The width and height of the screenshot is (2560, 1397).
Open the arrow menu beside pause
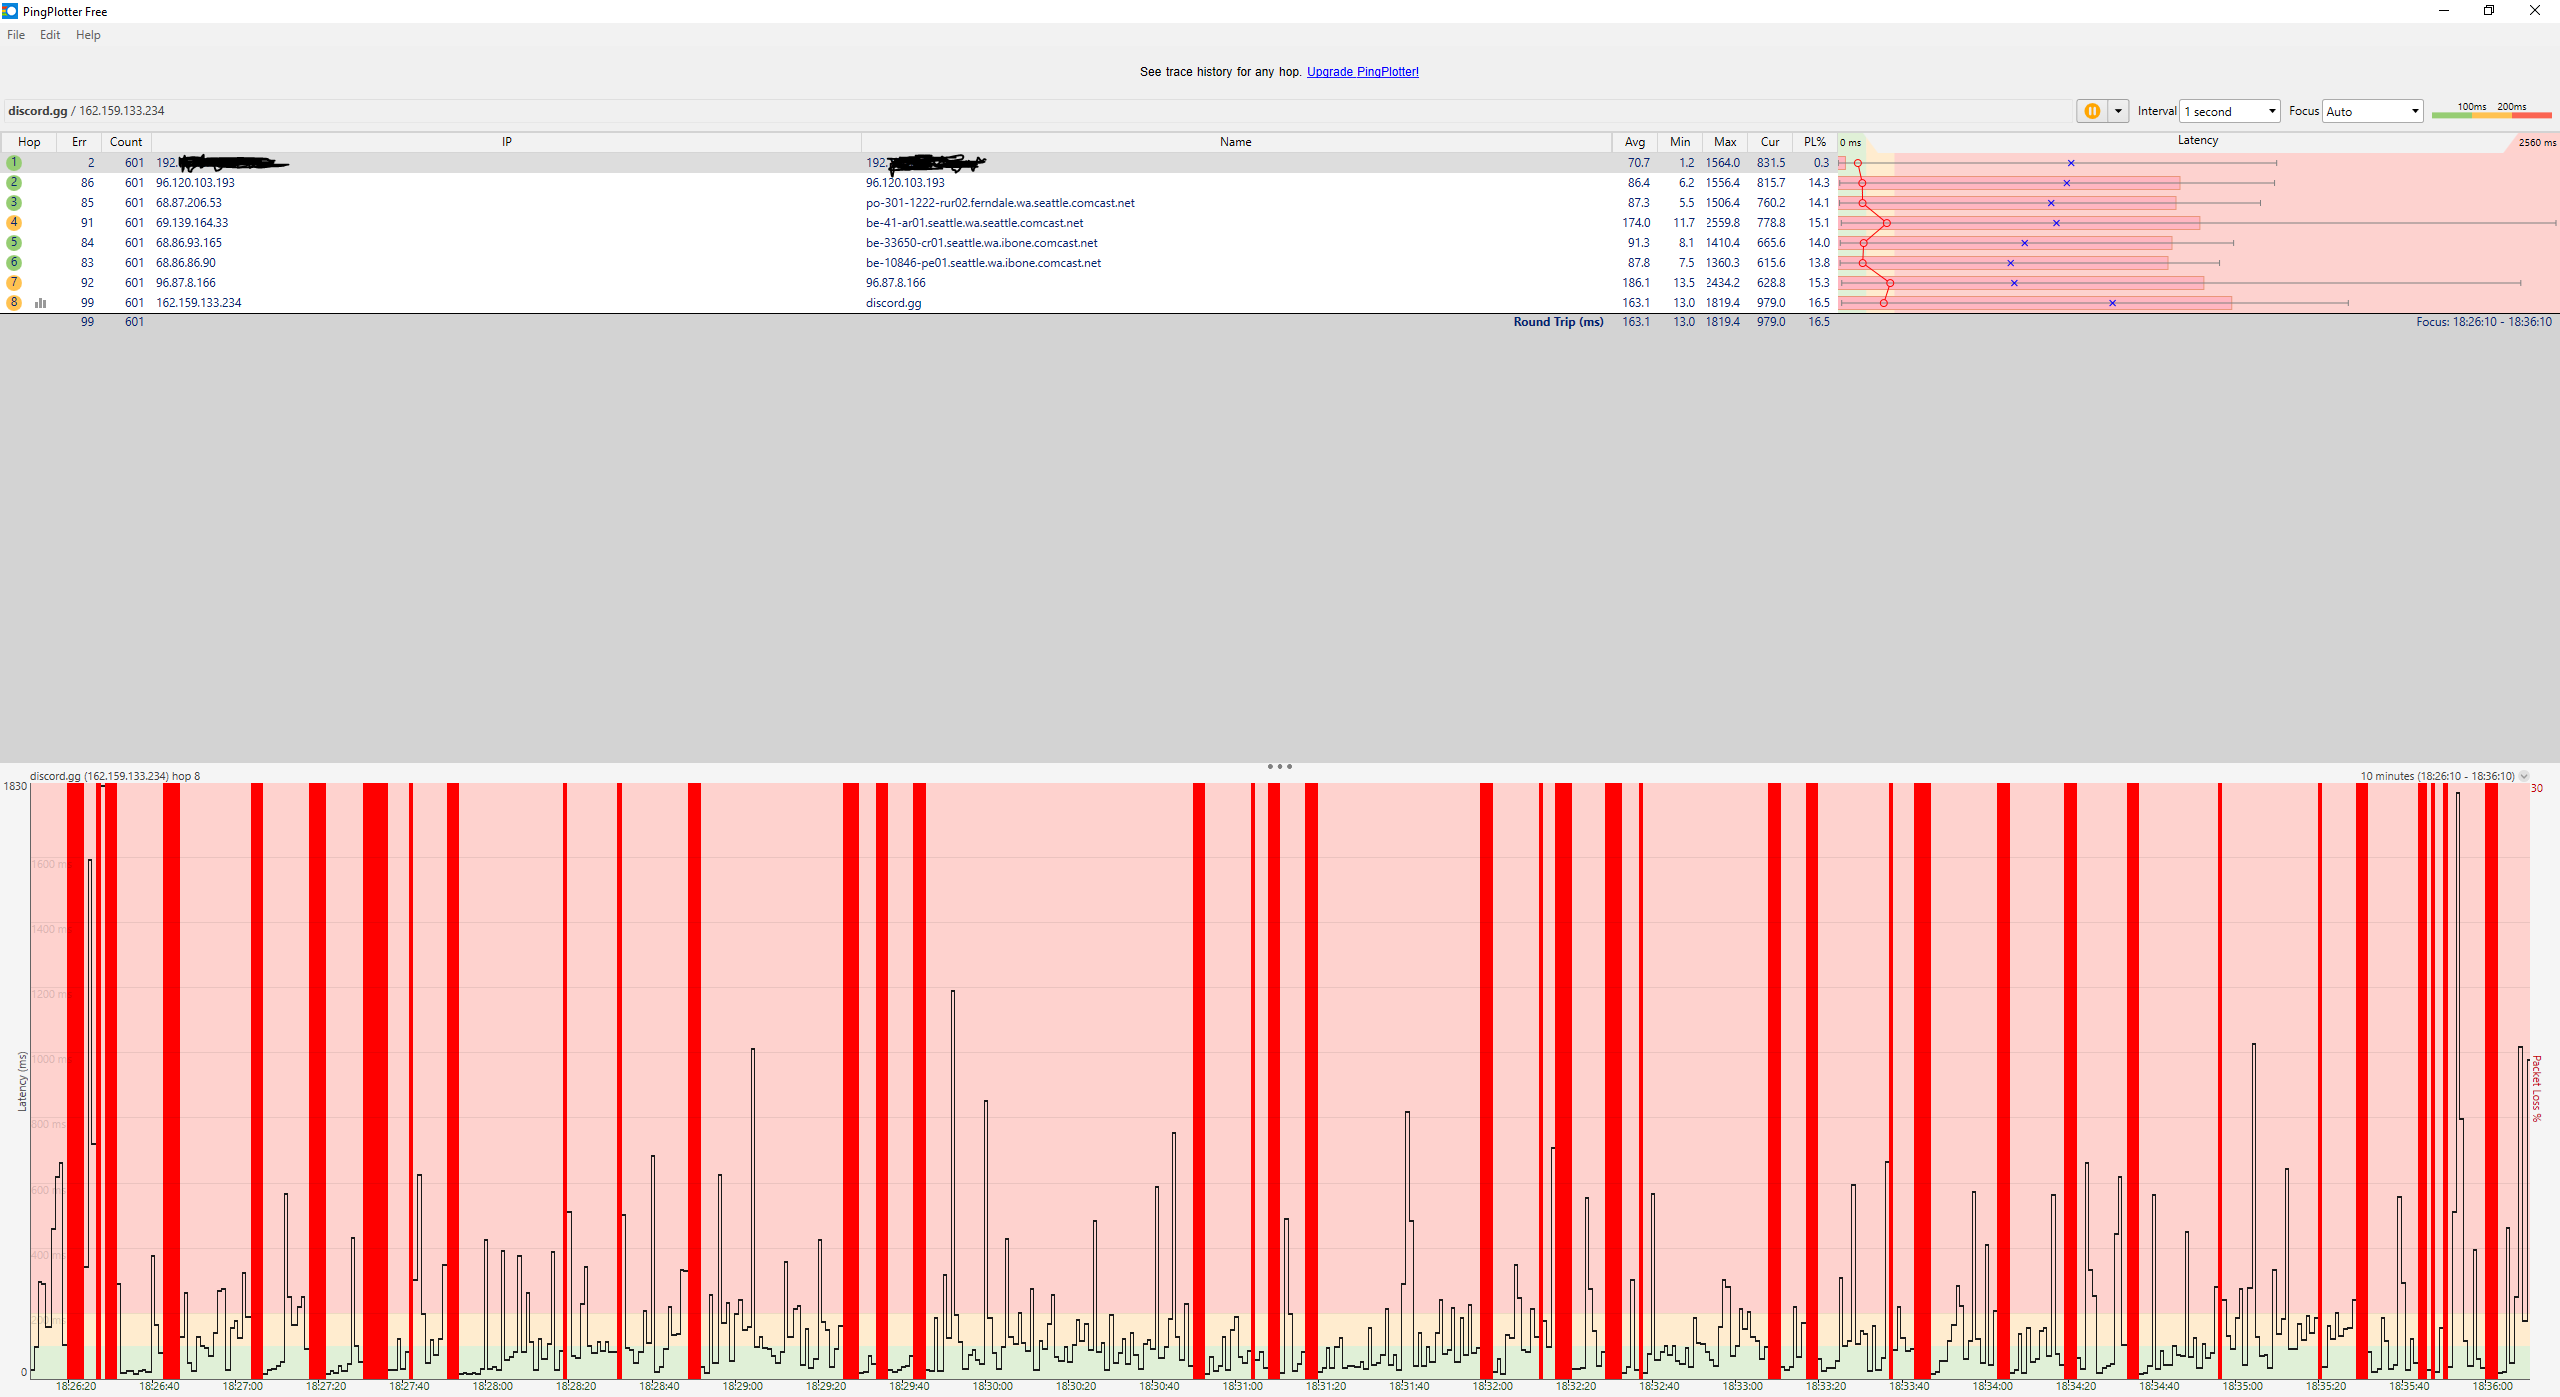[x=2118, y=111]
